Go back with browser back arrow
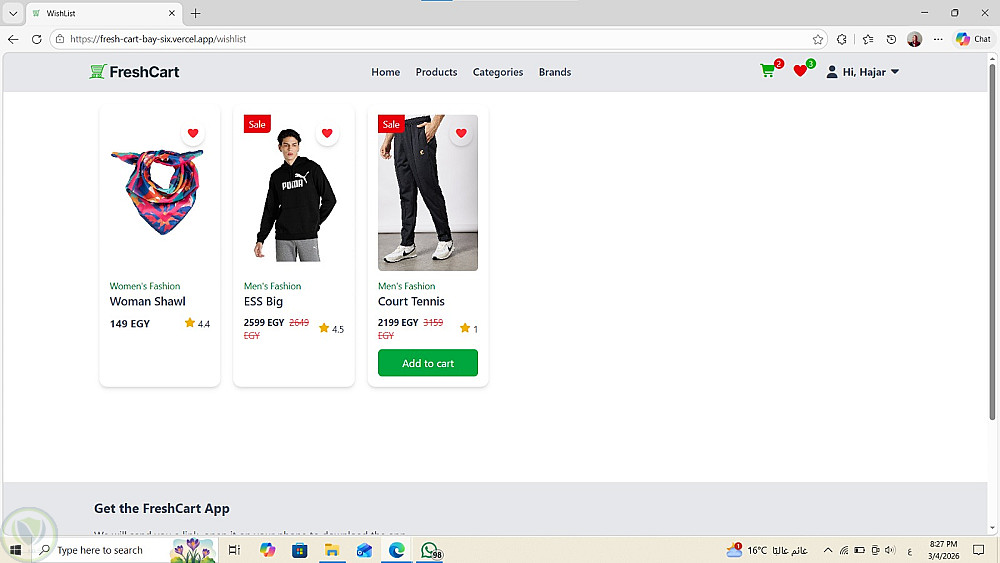Image resolution: width=1000 pixels, height=563 pixels. 13,39
